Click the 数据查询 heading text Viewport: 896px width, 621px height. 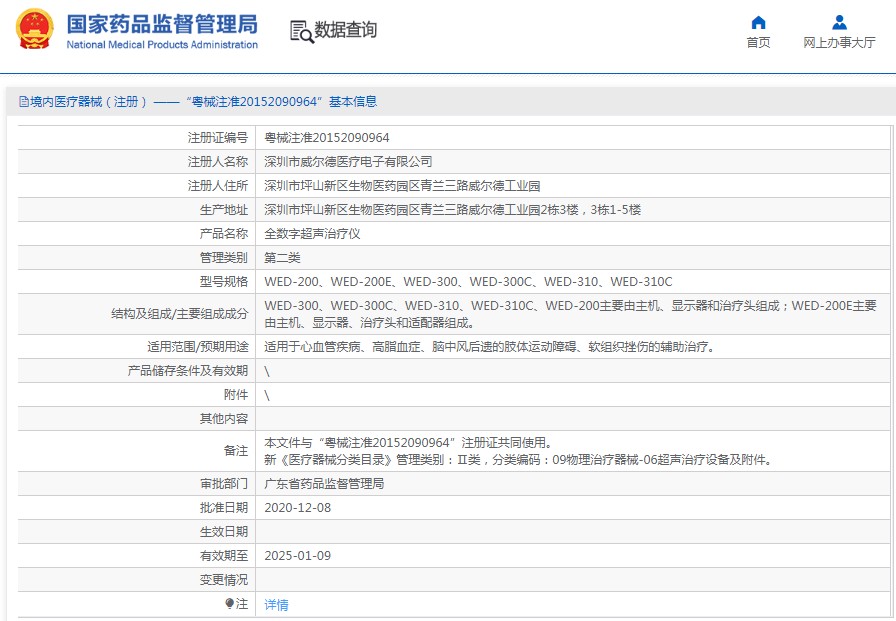[x=346, y=30]
